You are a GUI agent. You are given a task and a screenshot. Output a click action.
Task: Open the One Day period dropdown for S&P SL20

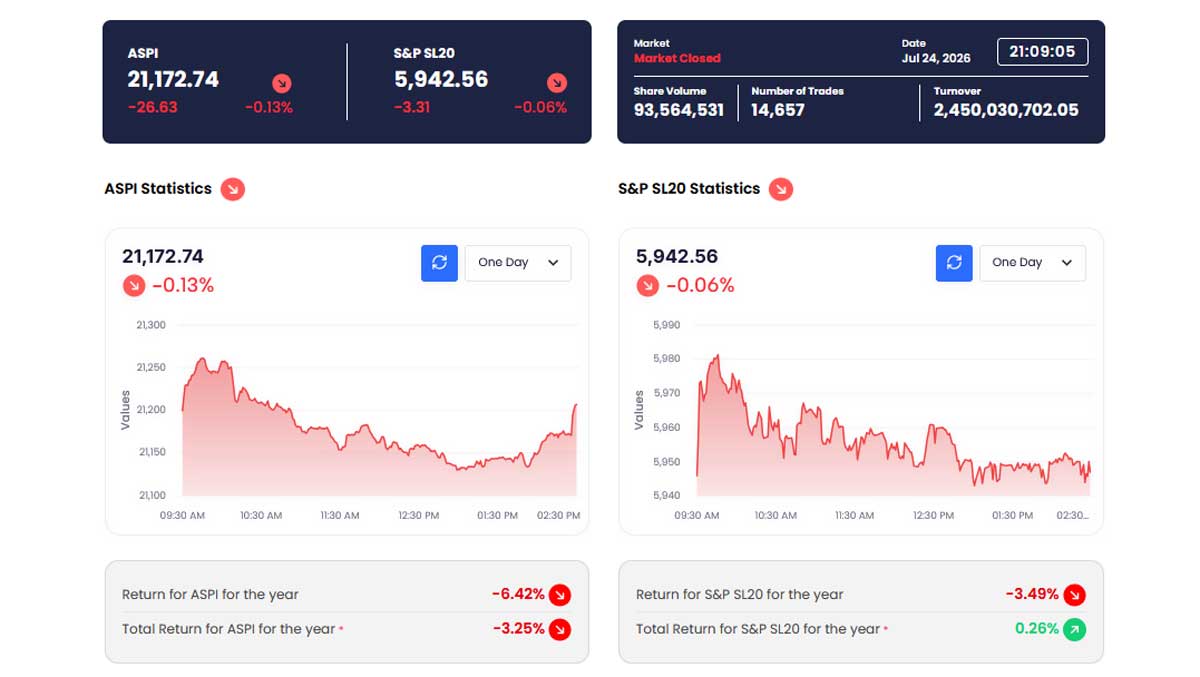click(1032, 263)
